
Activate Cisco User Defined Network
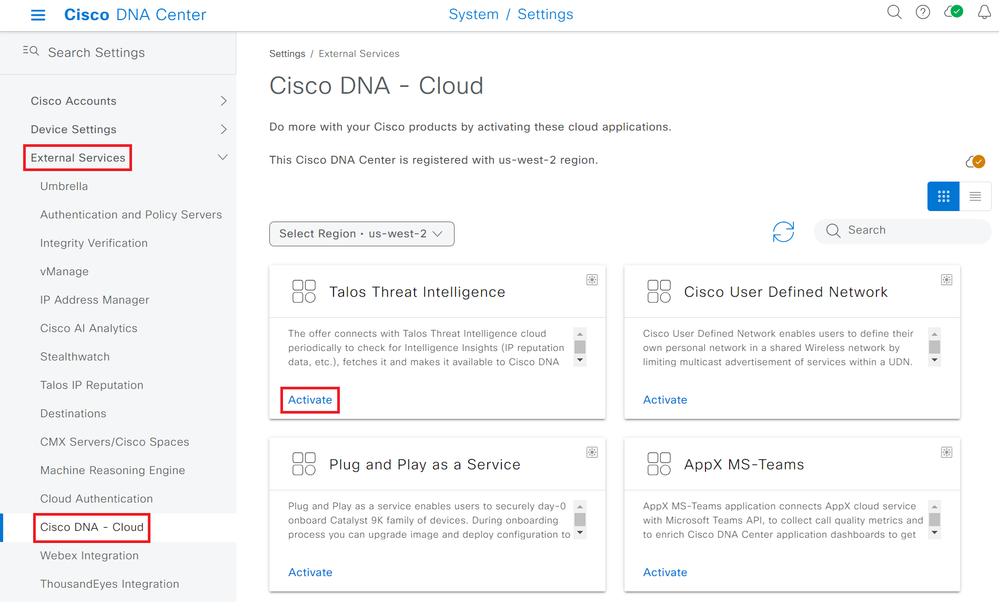pyautogui.click(x=665, y=400)
